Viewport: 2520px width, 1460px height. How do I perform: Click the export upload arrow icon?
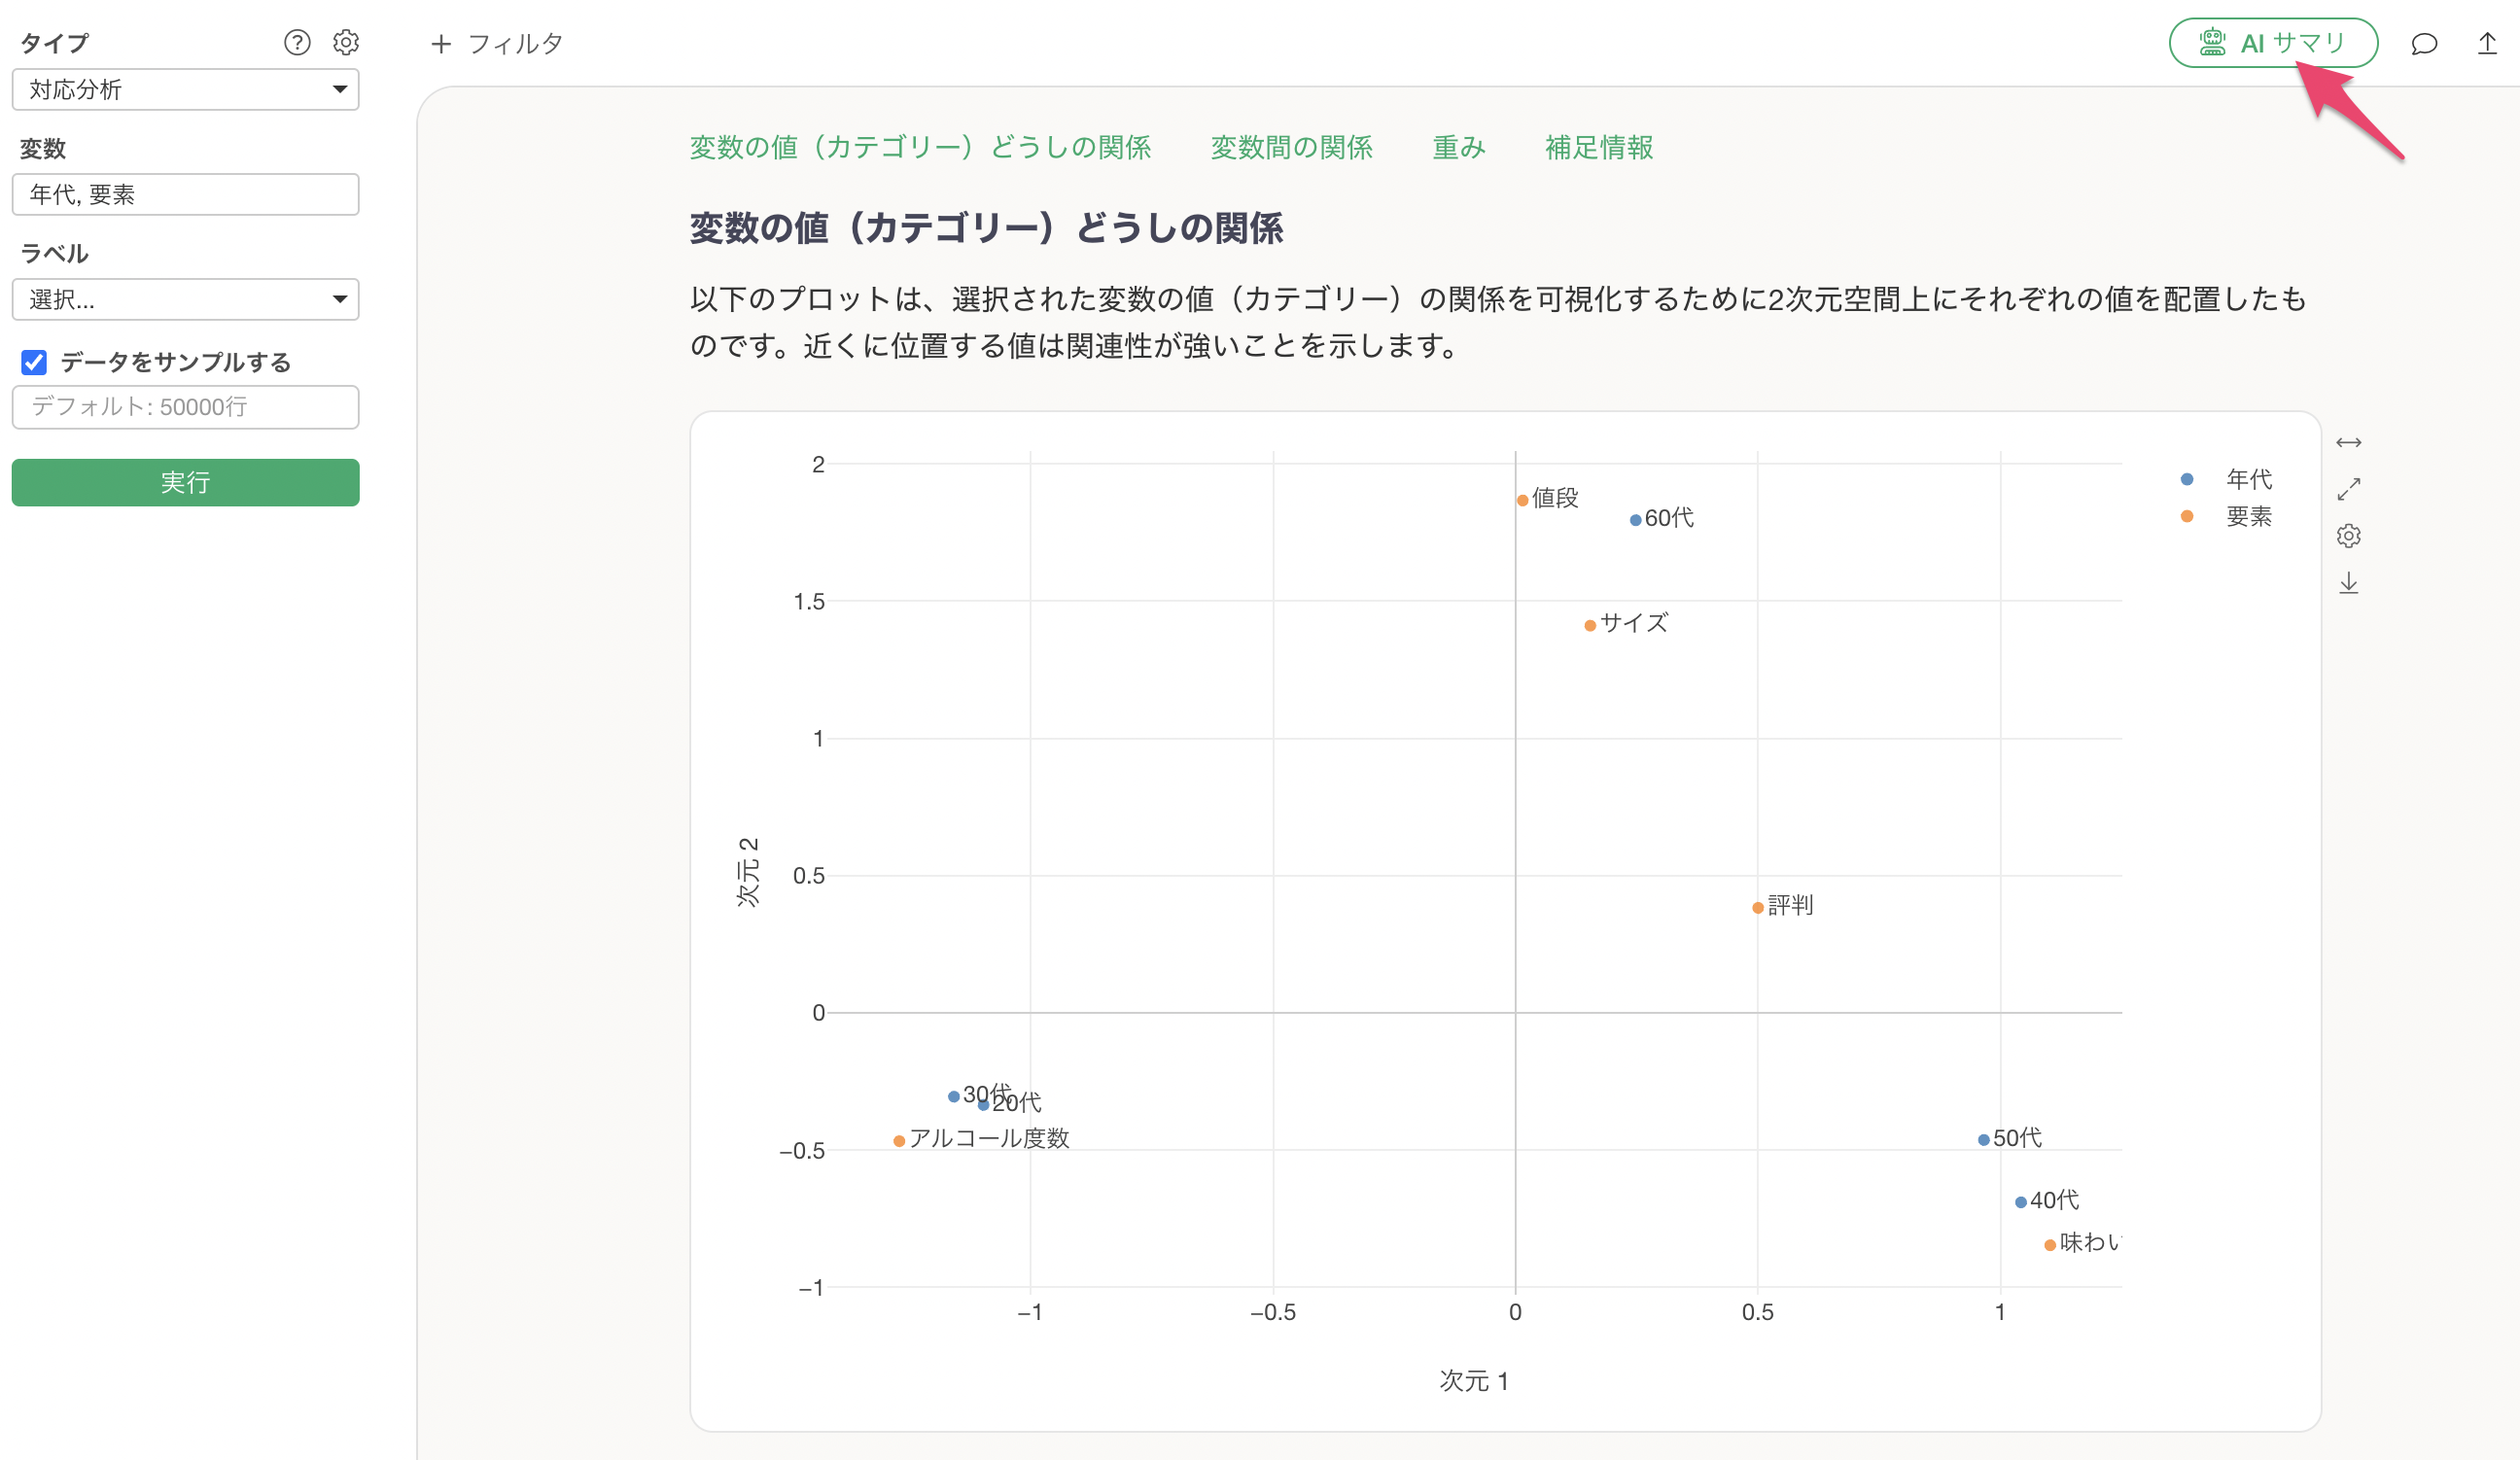coord(2487,44)
